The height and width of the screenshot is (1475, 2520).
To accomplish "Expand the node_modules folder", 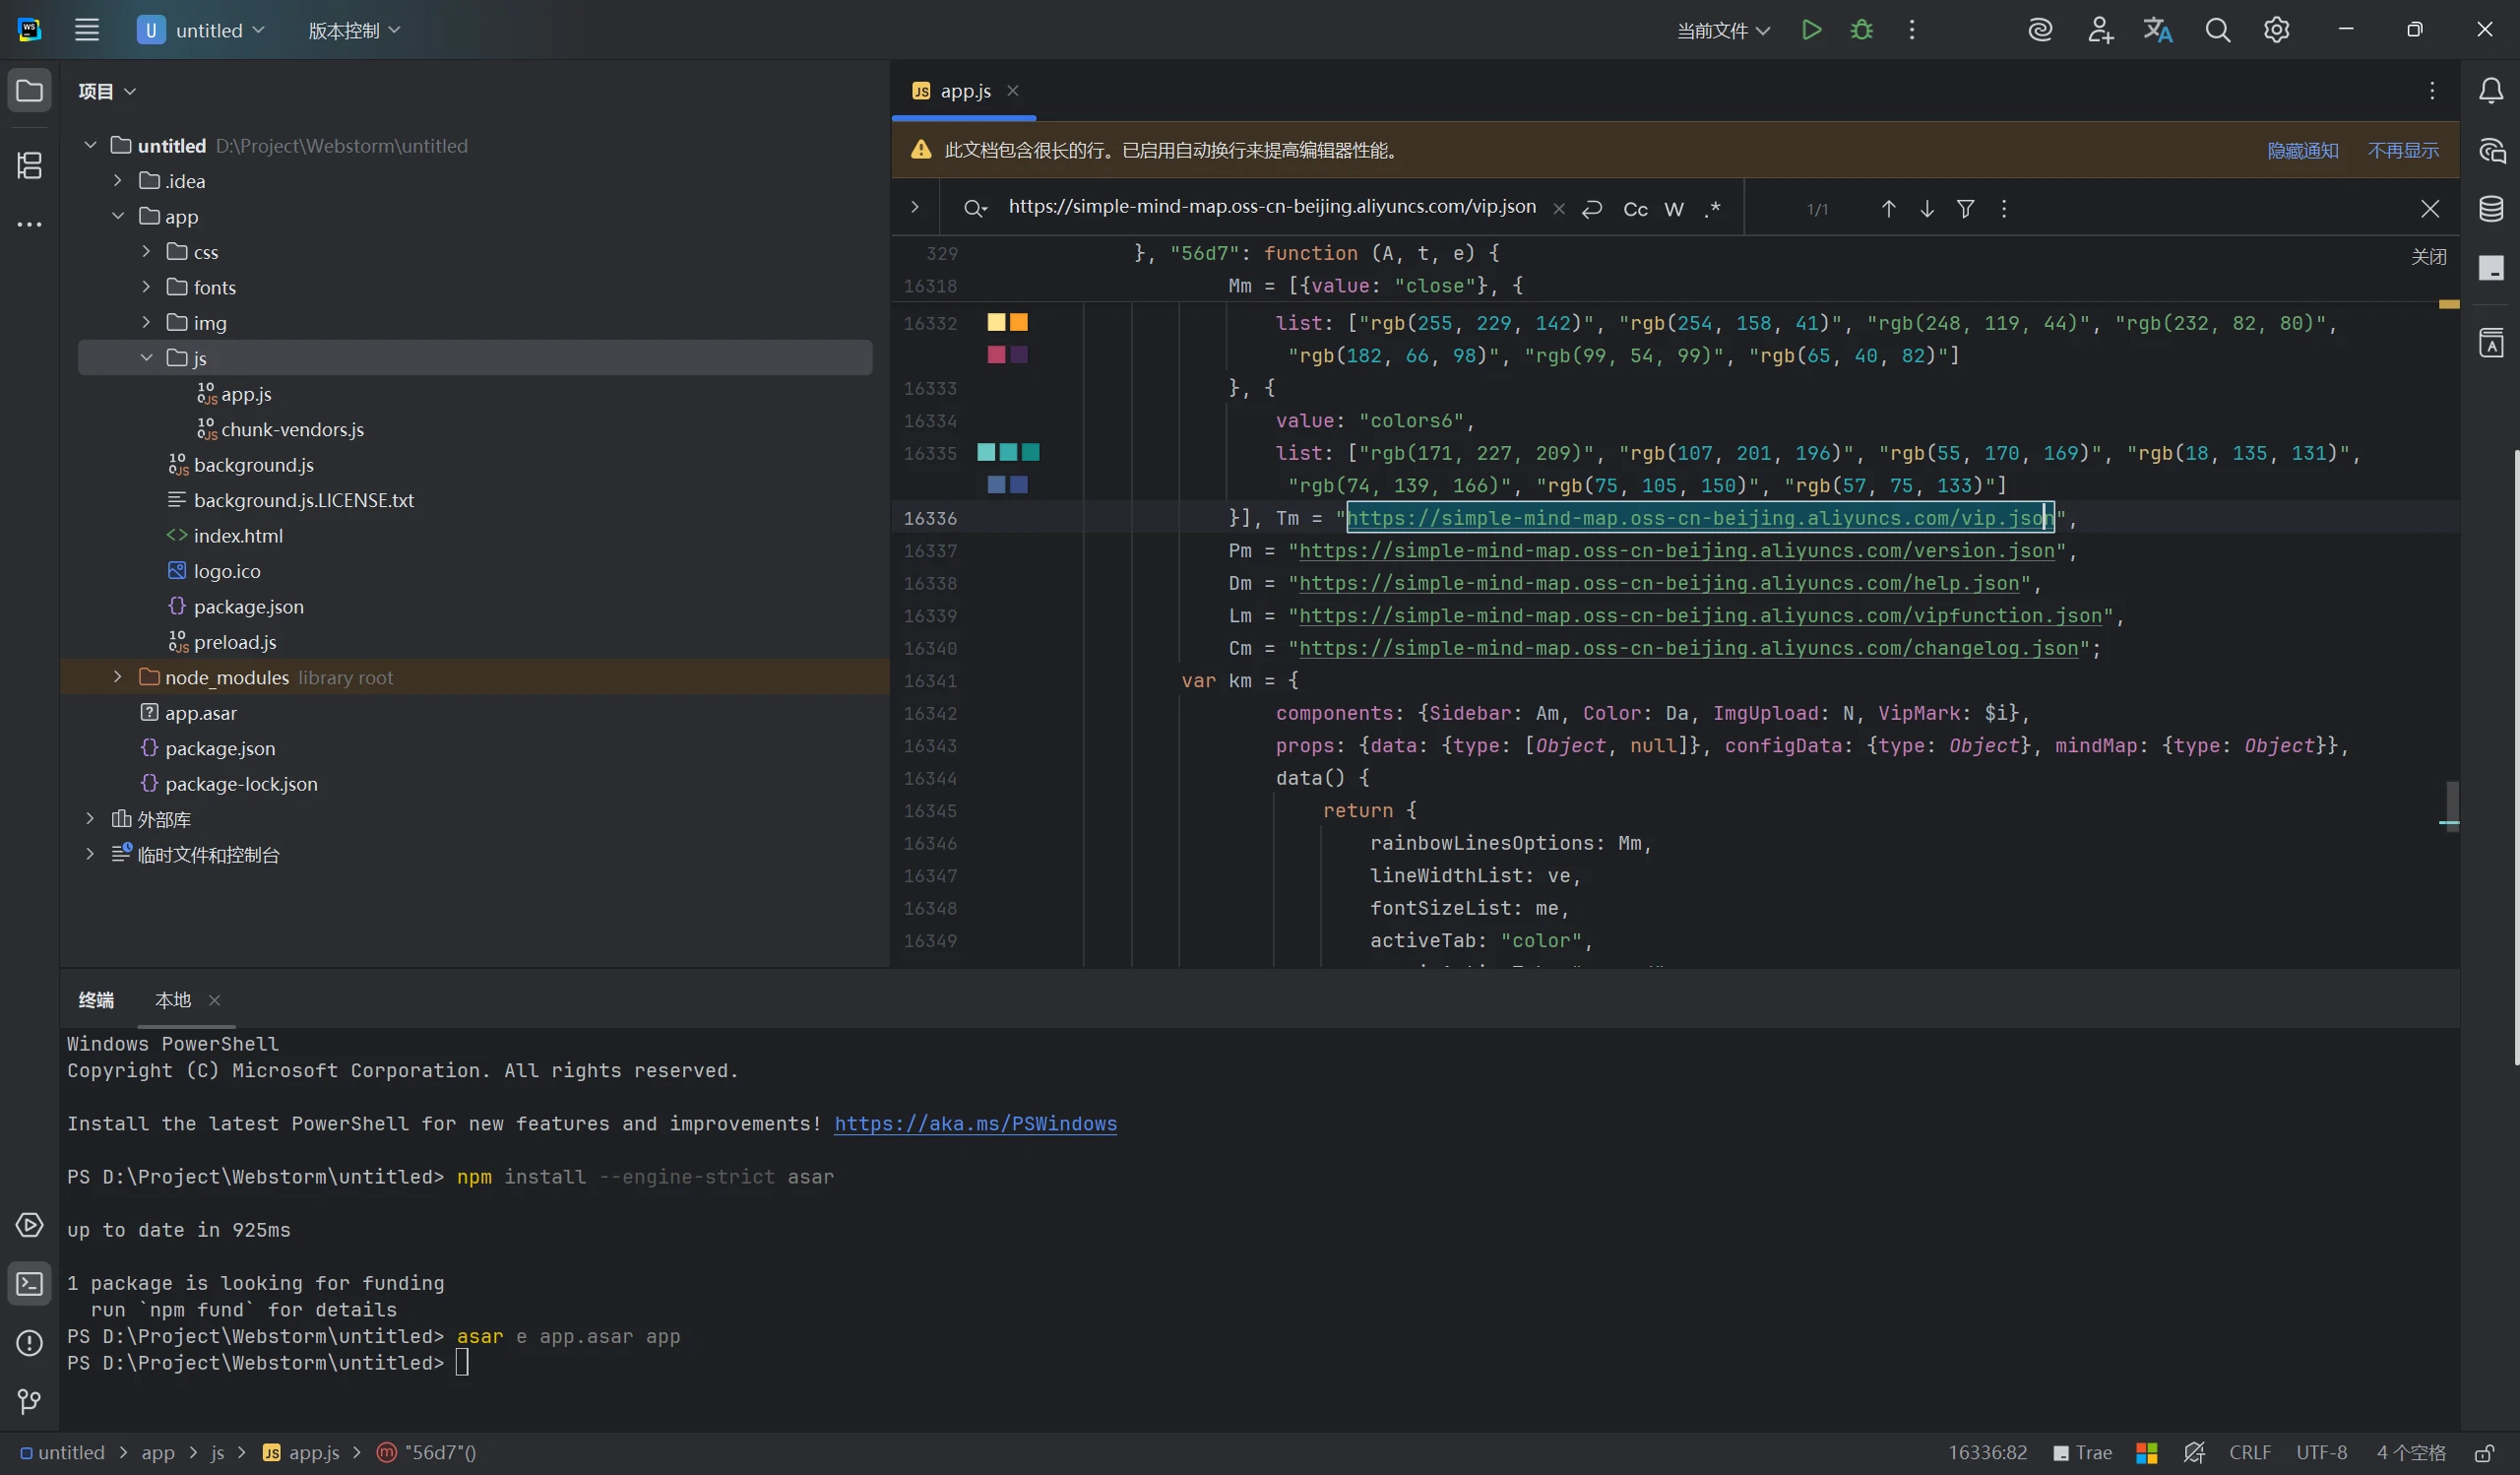I will coord(118,677).
